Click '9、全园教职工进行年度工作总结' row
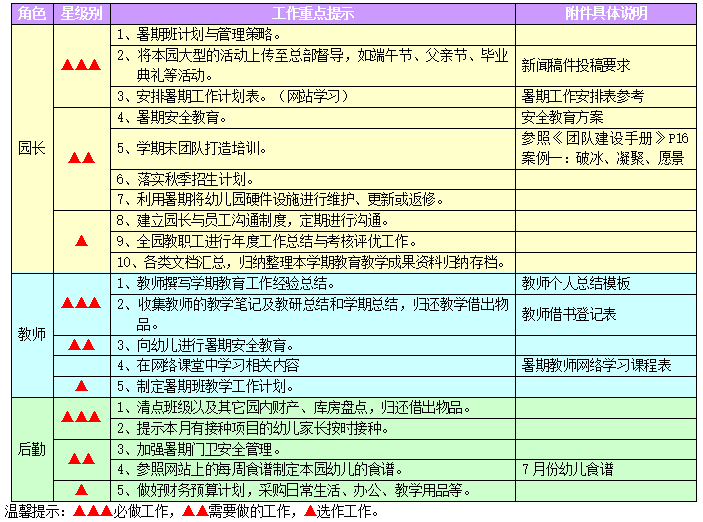This screenshot has width=703, height=522. (x=313, y=242)
